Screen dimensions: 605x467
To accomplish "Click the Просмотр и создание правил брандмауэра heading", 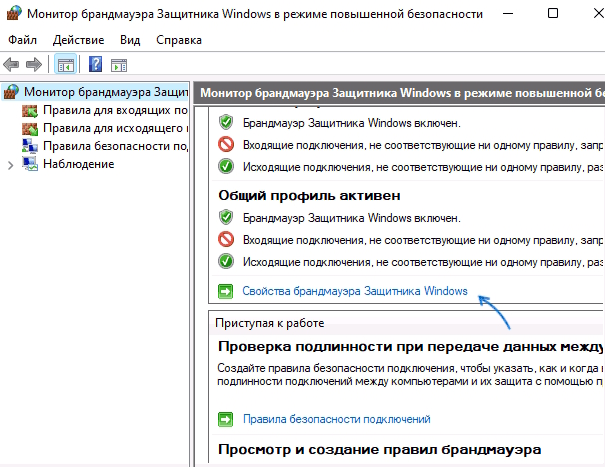I will point(379,450).
